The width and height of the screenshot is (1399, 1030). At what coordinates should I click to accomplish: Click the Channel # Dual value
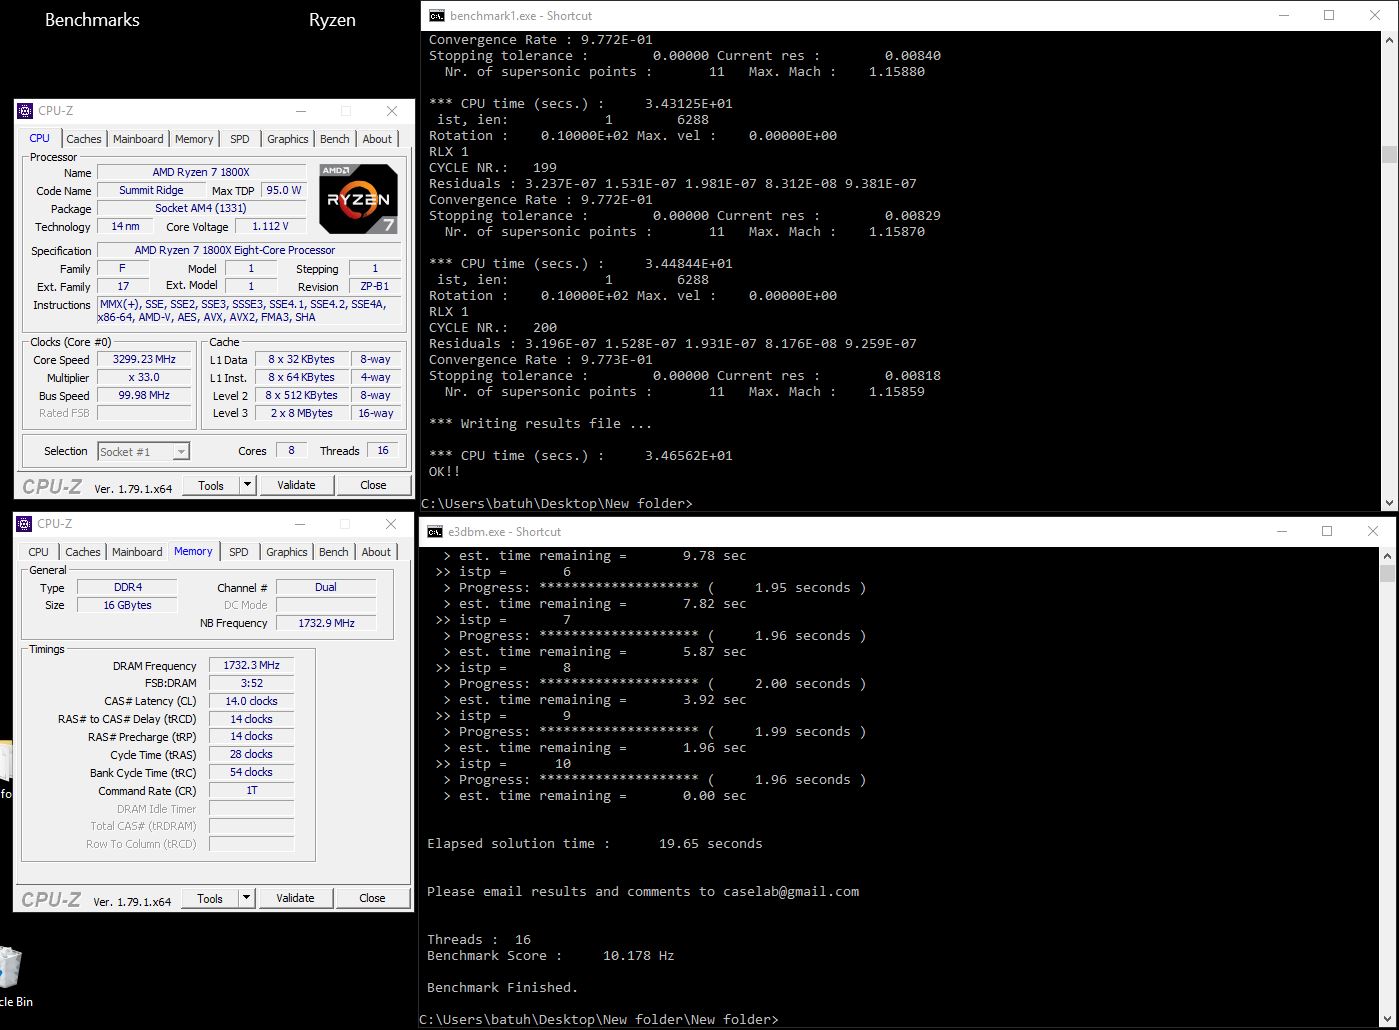pyautogui.click(x=326, y=588)
